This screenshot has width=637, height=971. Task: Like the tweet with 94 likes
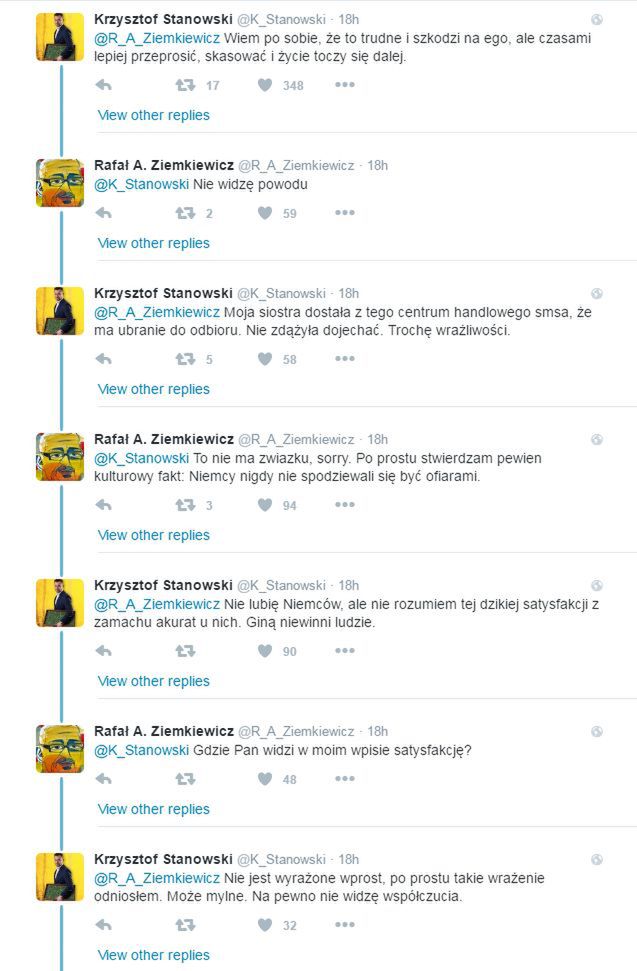(265, 505)
